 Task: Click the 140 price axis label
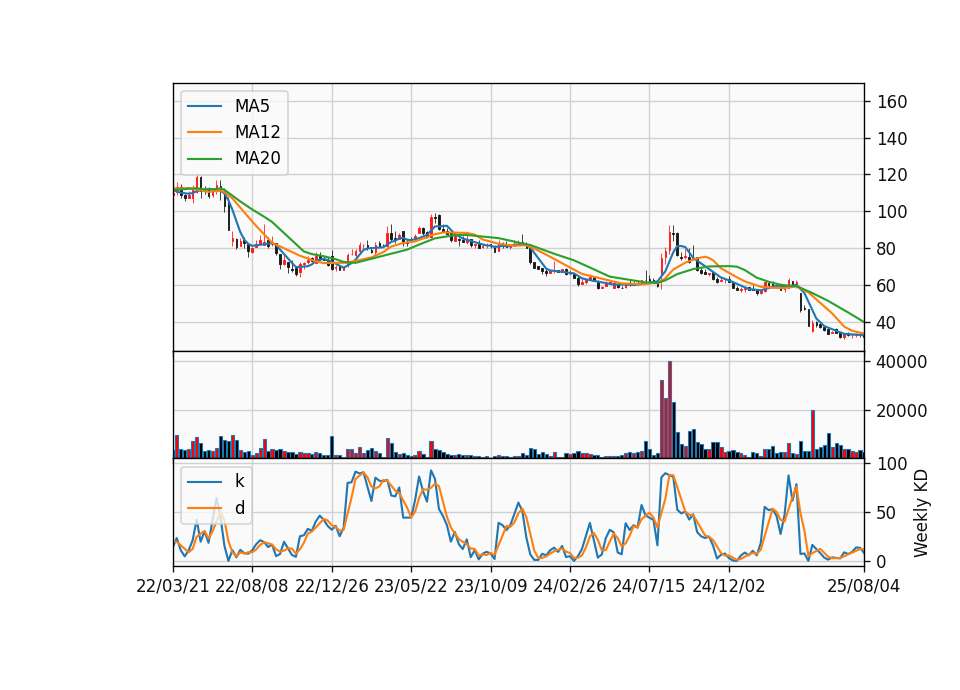coord(892,139)
